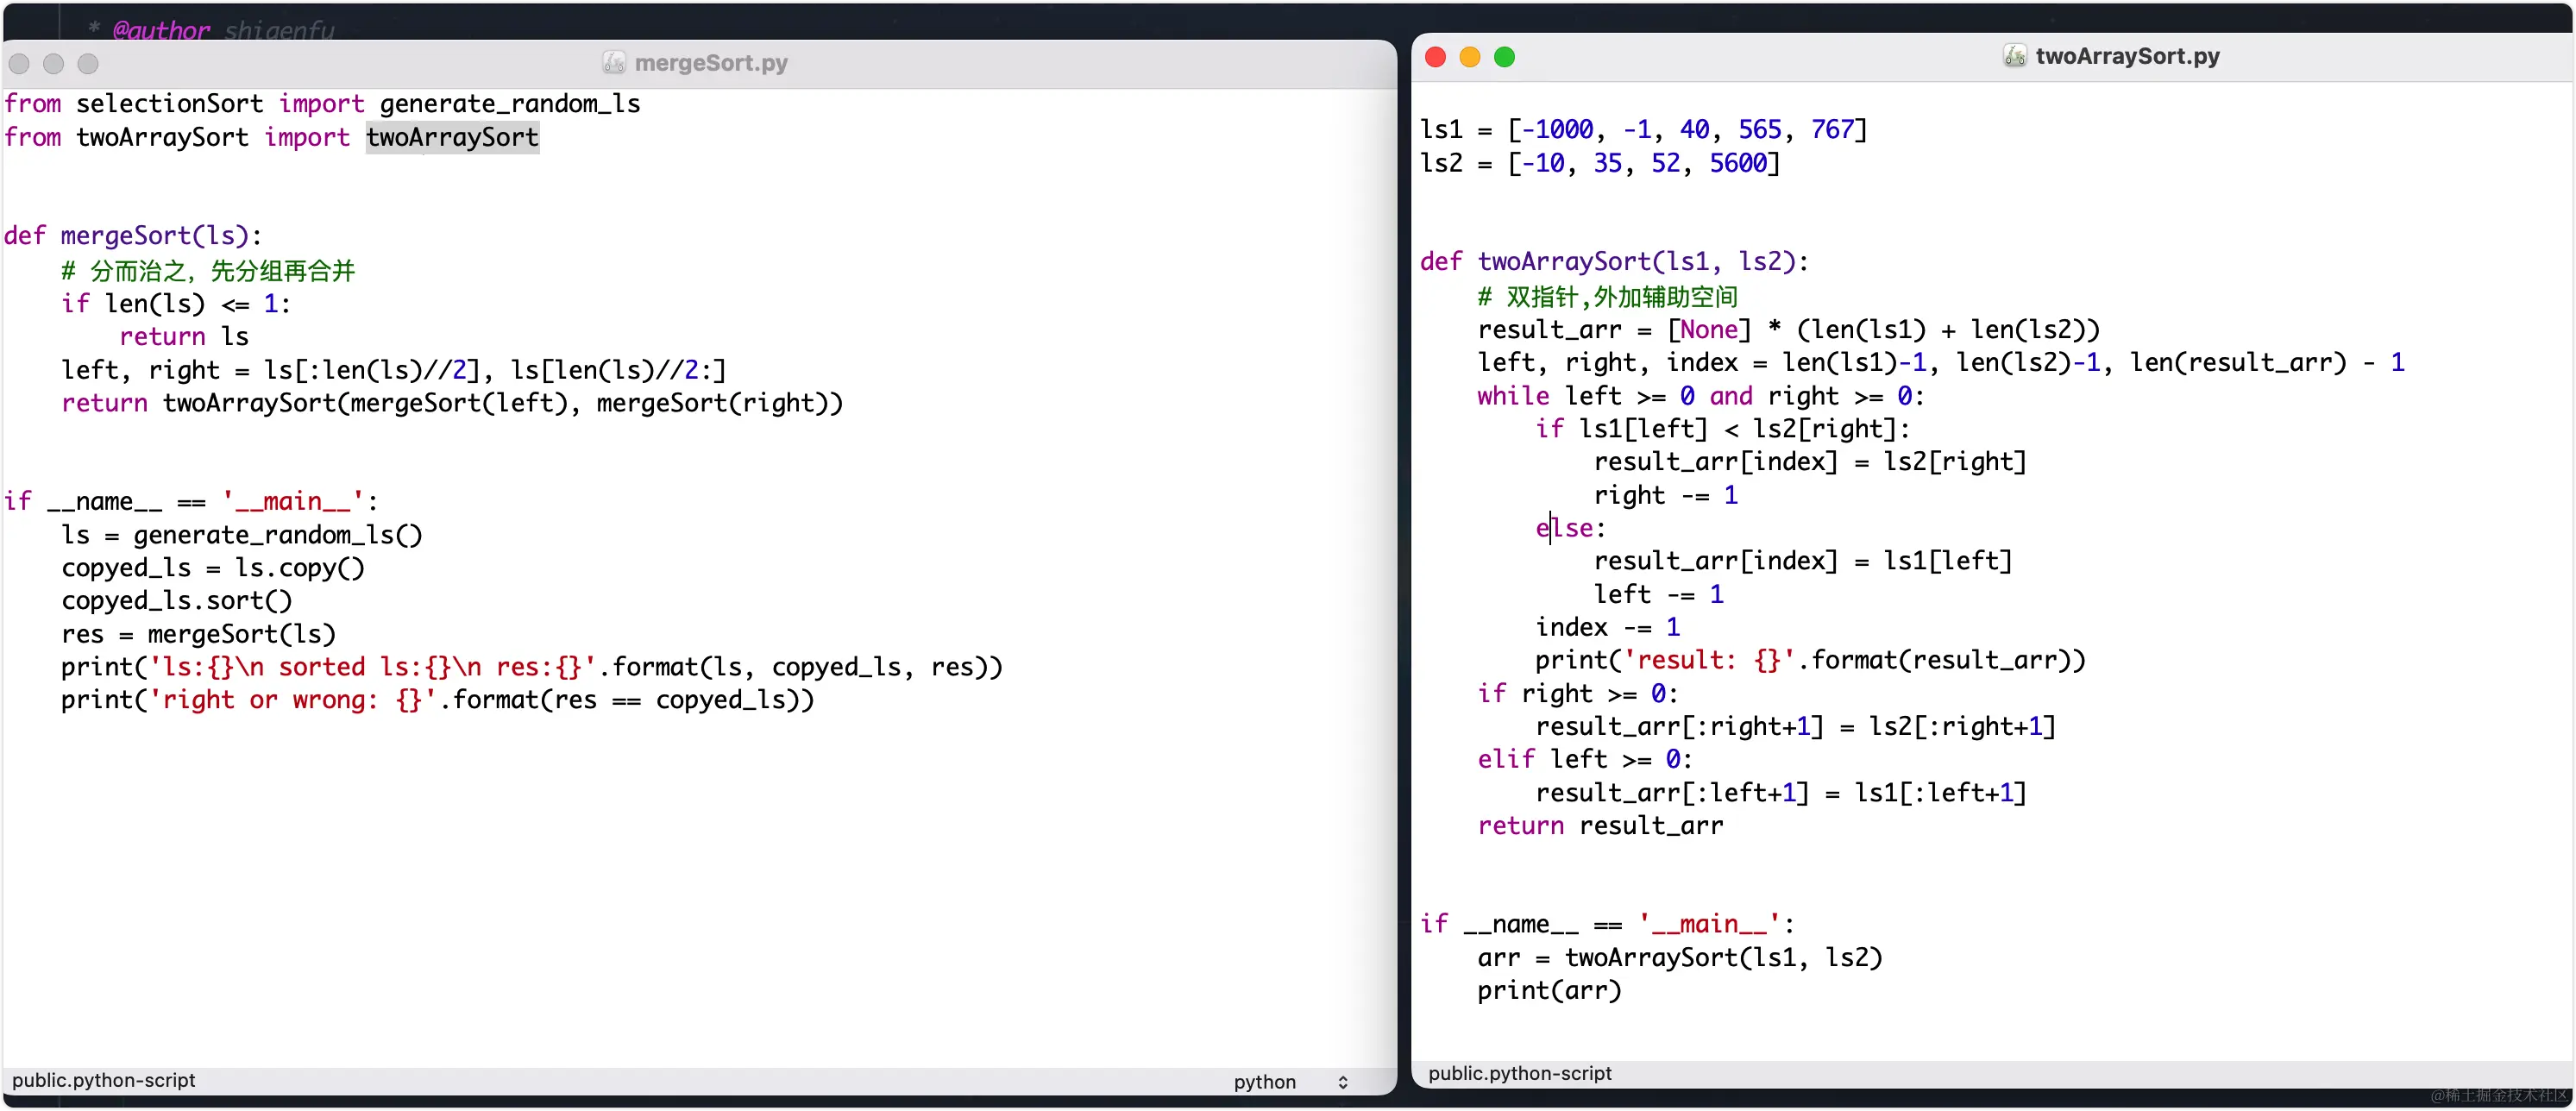The height and width of the screenshot is (1111, 2576).
Task: Zoom twoArraySort.py window with green button
Action: coord(1504,57)
